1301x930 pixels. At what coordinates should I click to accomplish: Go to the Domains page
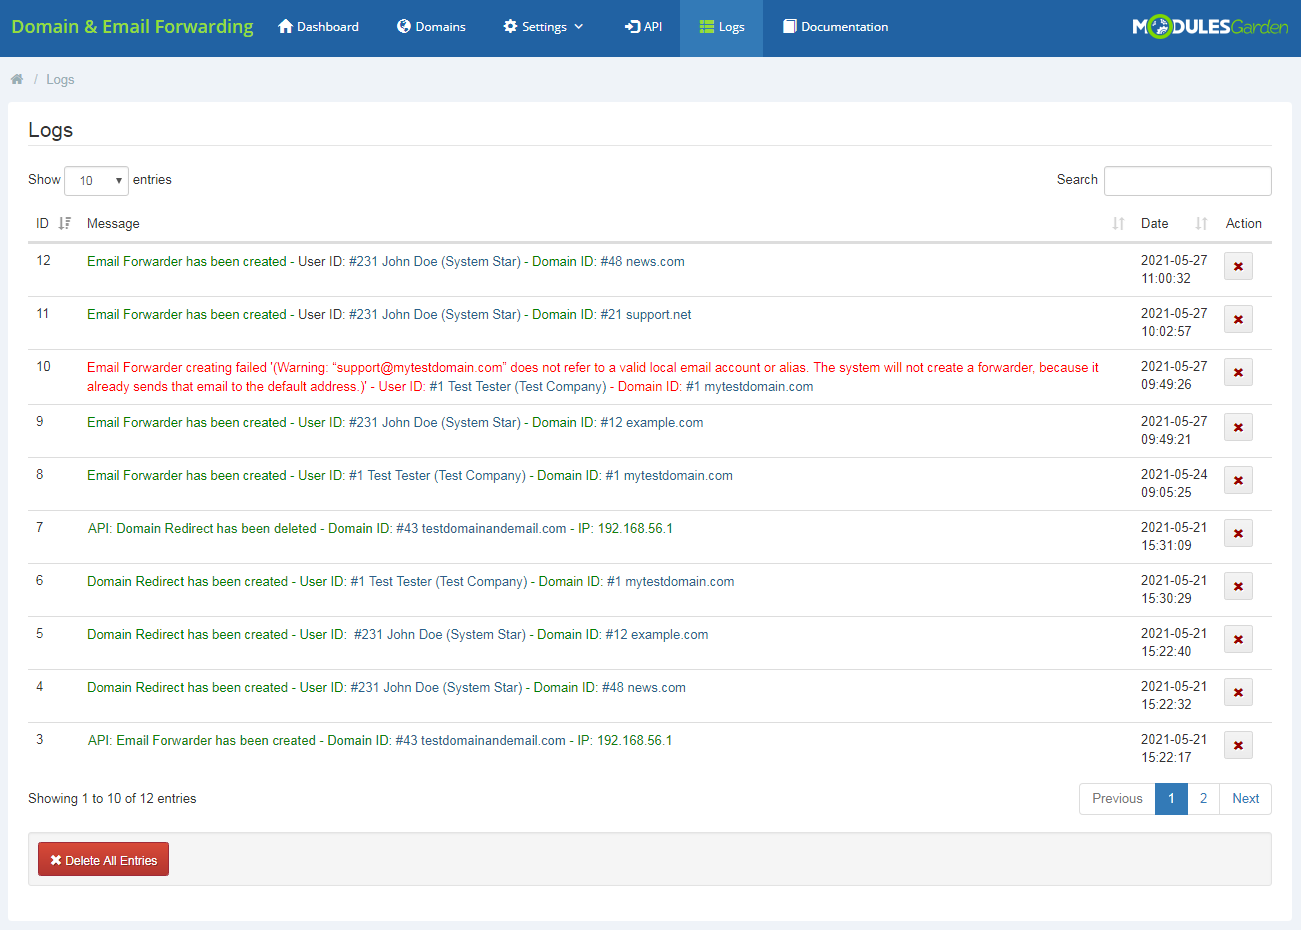[431, 27]
